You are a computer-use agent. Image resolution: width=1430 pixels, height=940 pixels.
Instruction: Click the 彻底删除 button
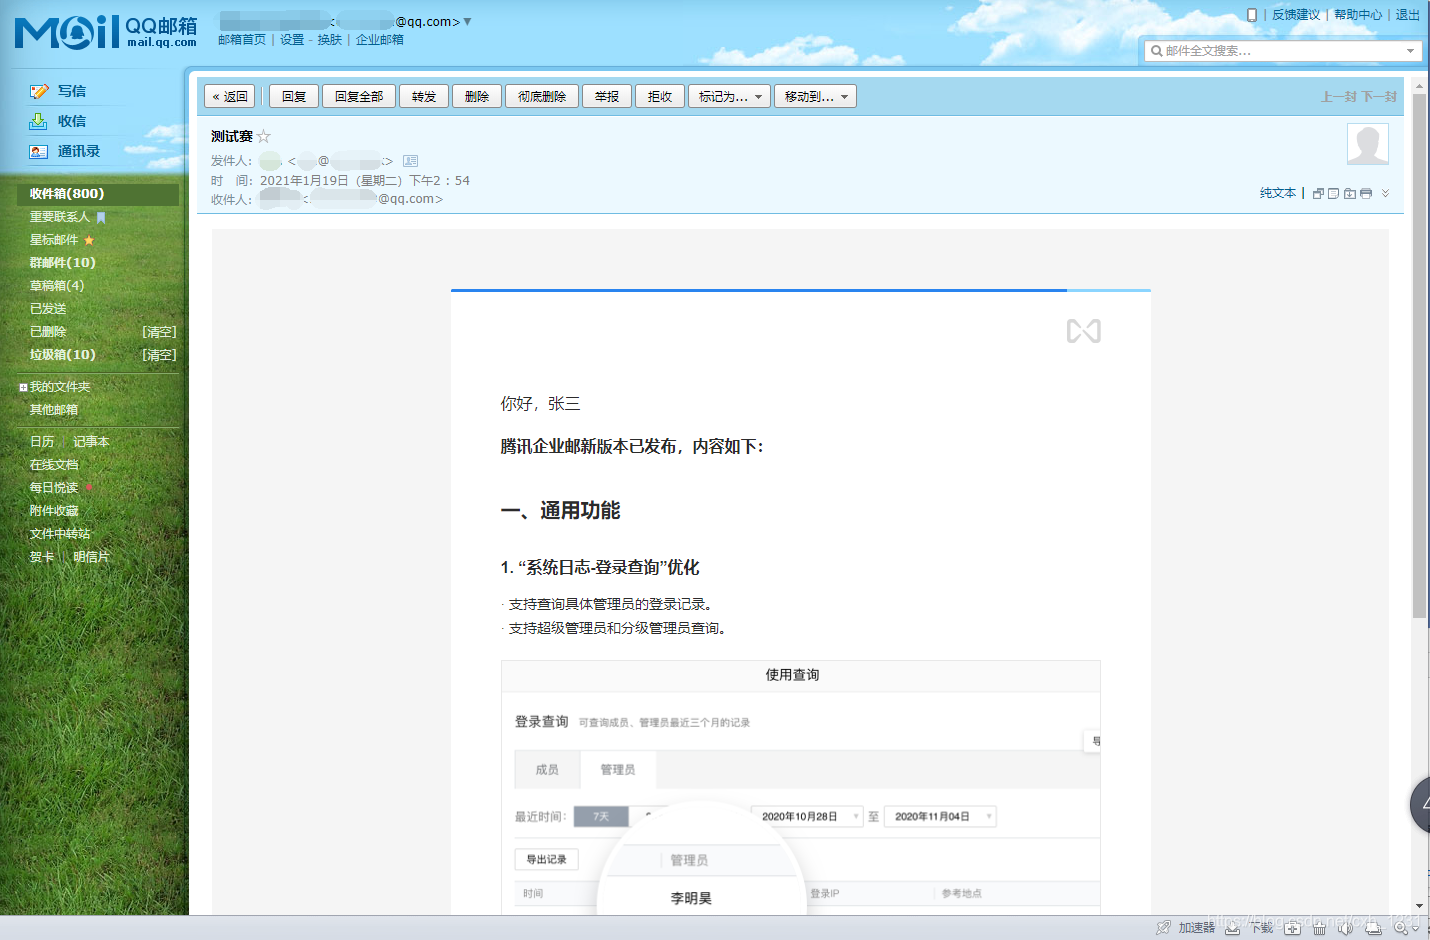[542, 96]
